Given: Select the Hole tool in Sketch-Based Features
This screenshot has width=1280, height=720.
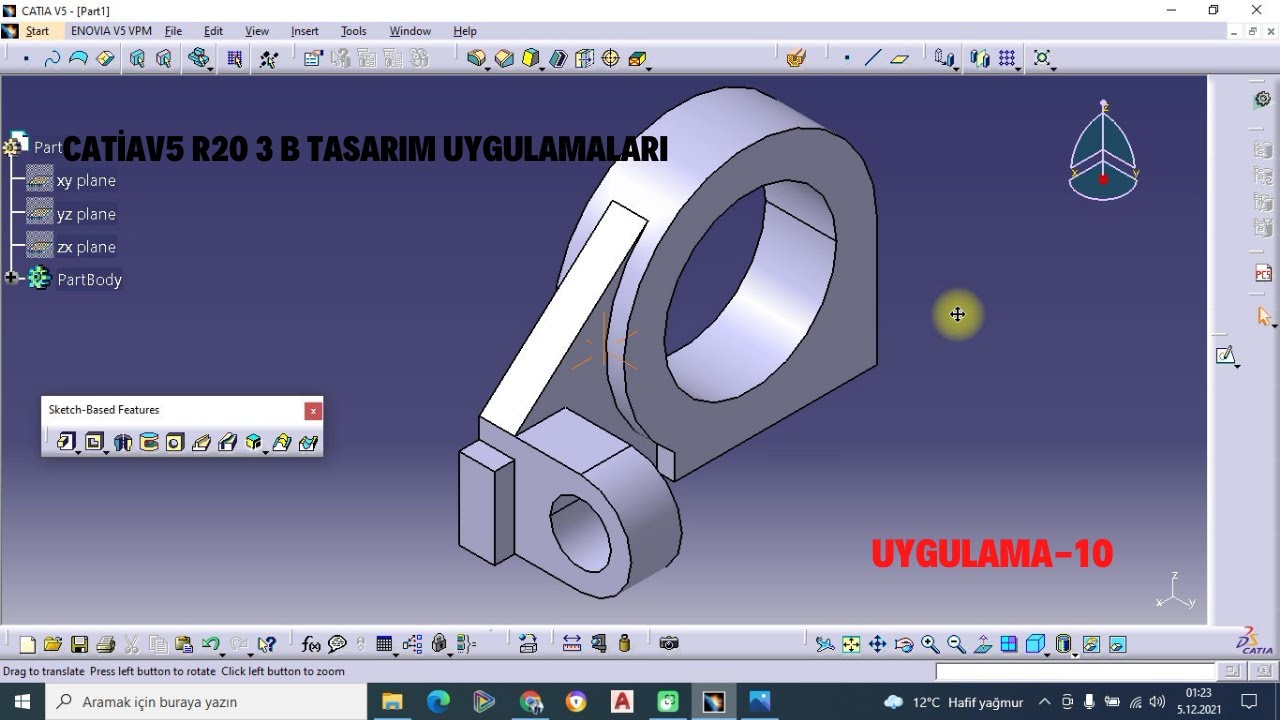Looking at the screenshot, I should pyautogui.click(x=175, y=442).
